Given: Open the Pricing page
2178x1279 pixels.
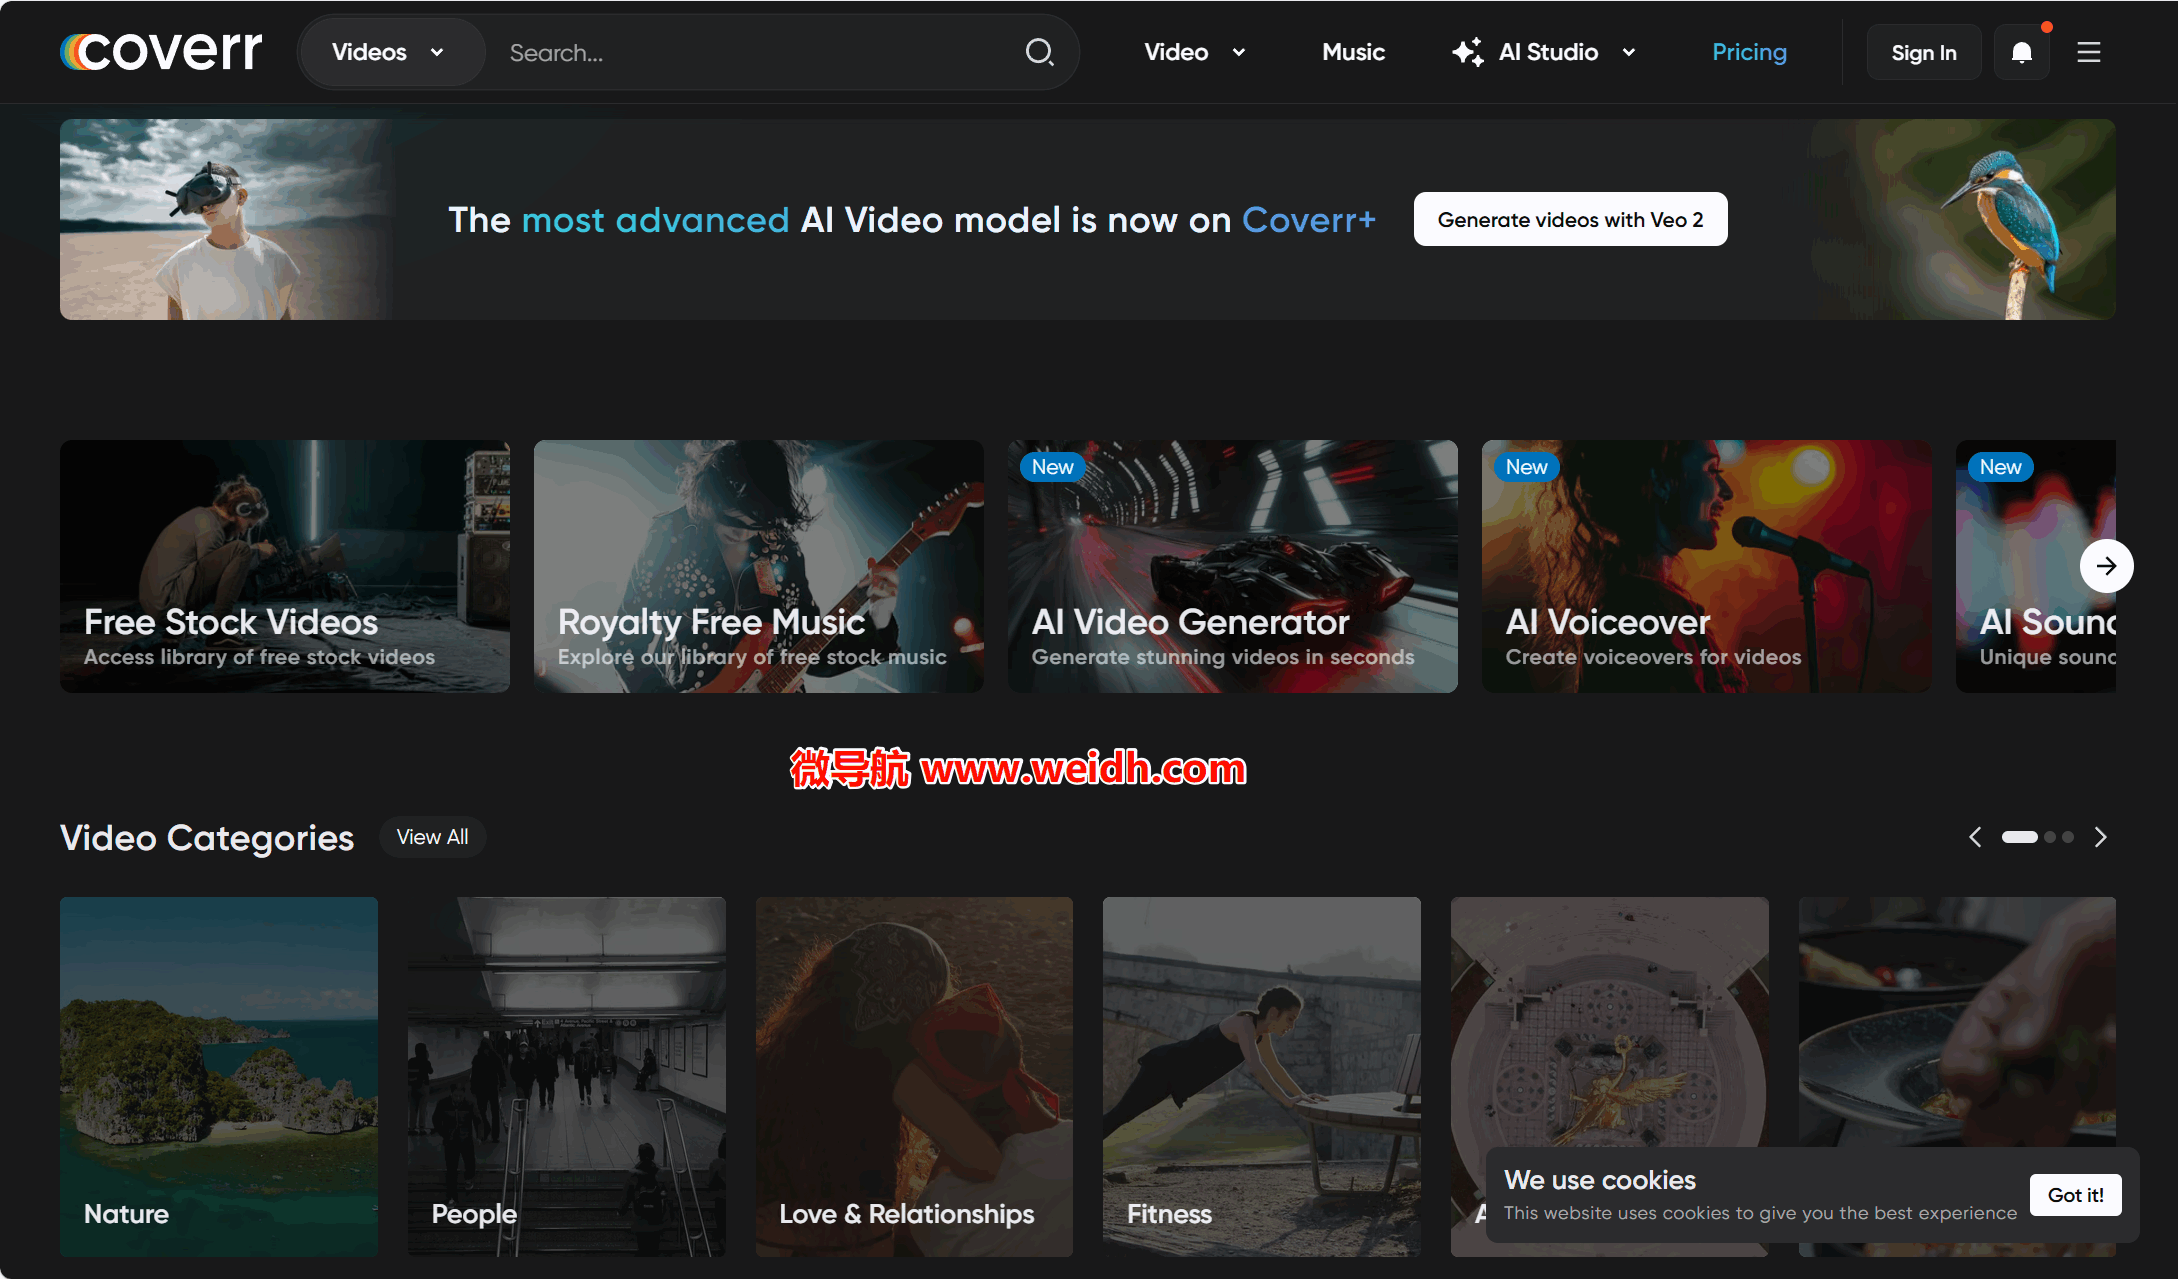Looking at the screenshot, I should point(1749,52).
